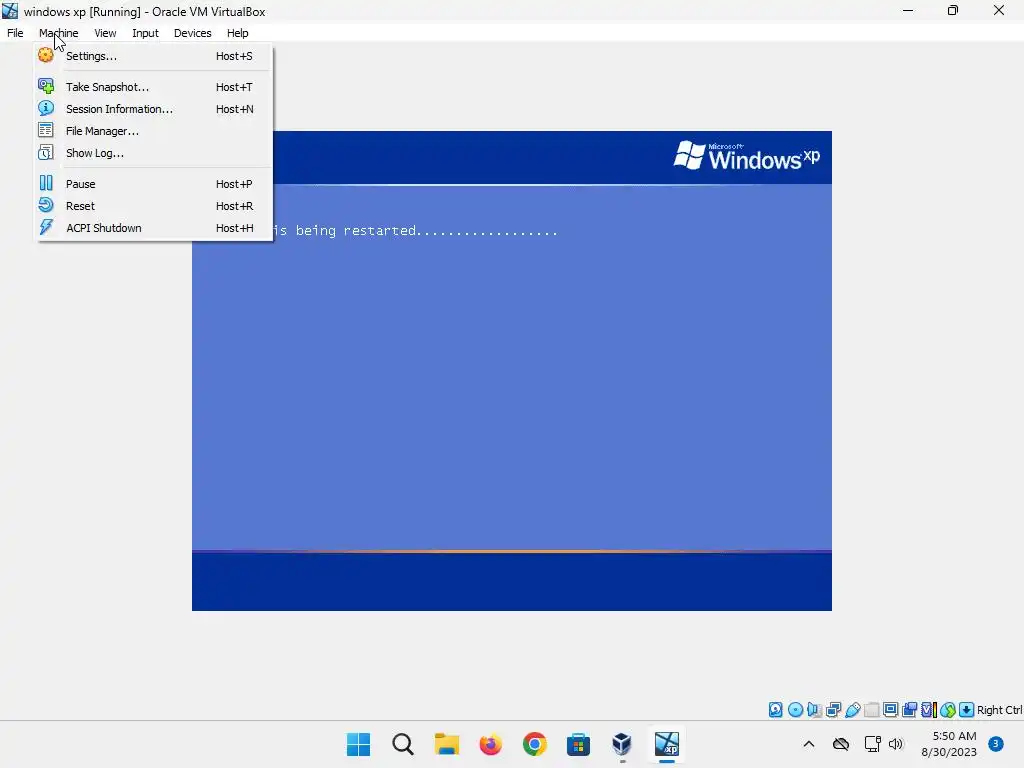This screenshot has height=768, width=1024.
Task: Click the recording status indicator icon
Action: pyautogui.click(x=909, y=710)
